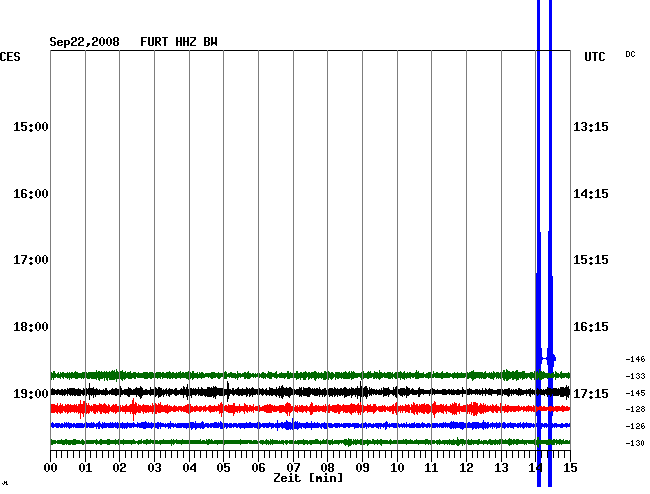This screenshot has width=650, height=494.
Task: Click the UTC column header
Action: coord(594,57)
